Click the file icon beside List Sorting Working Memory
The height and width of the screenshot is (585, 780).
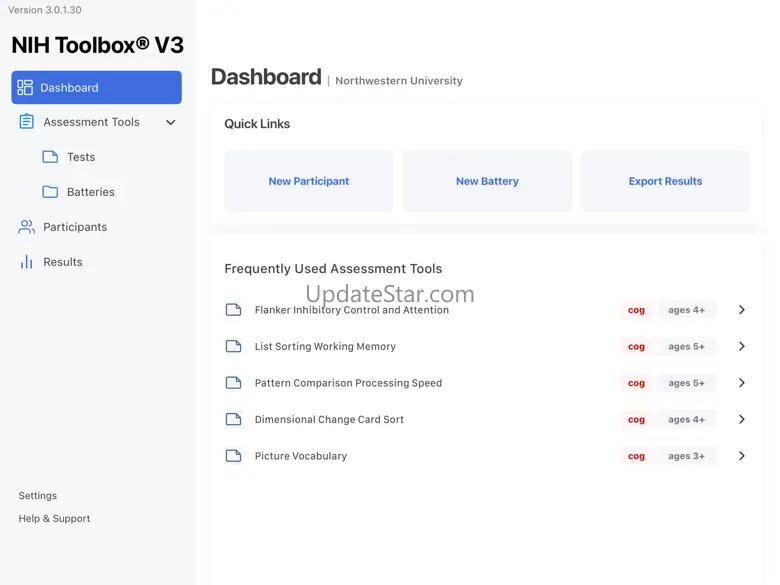point(233,346)
